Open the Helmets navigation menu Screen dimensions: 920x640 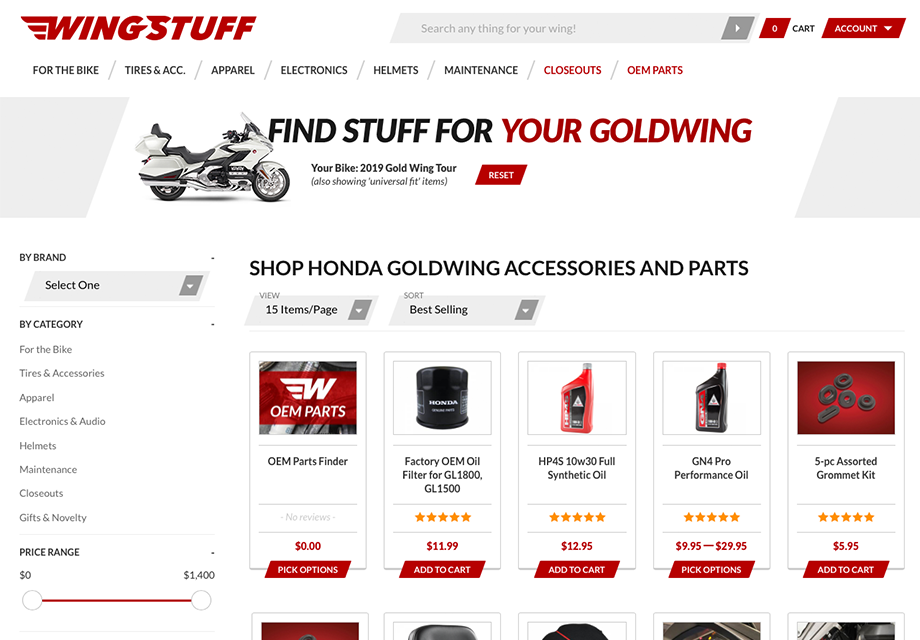(395, 70)
